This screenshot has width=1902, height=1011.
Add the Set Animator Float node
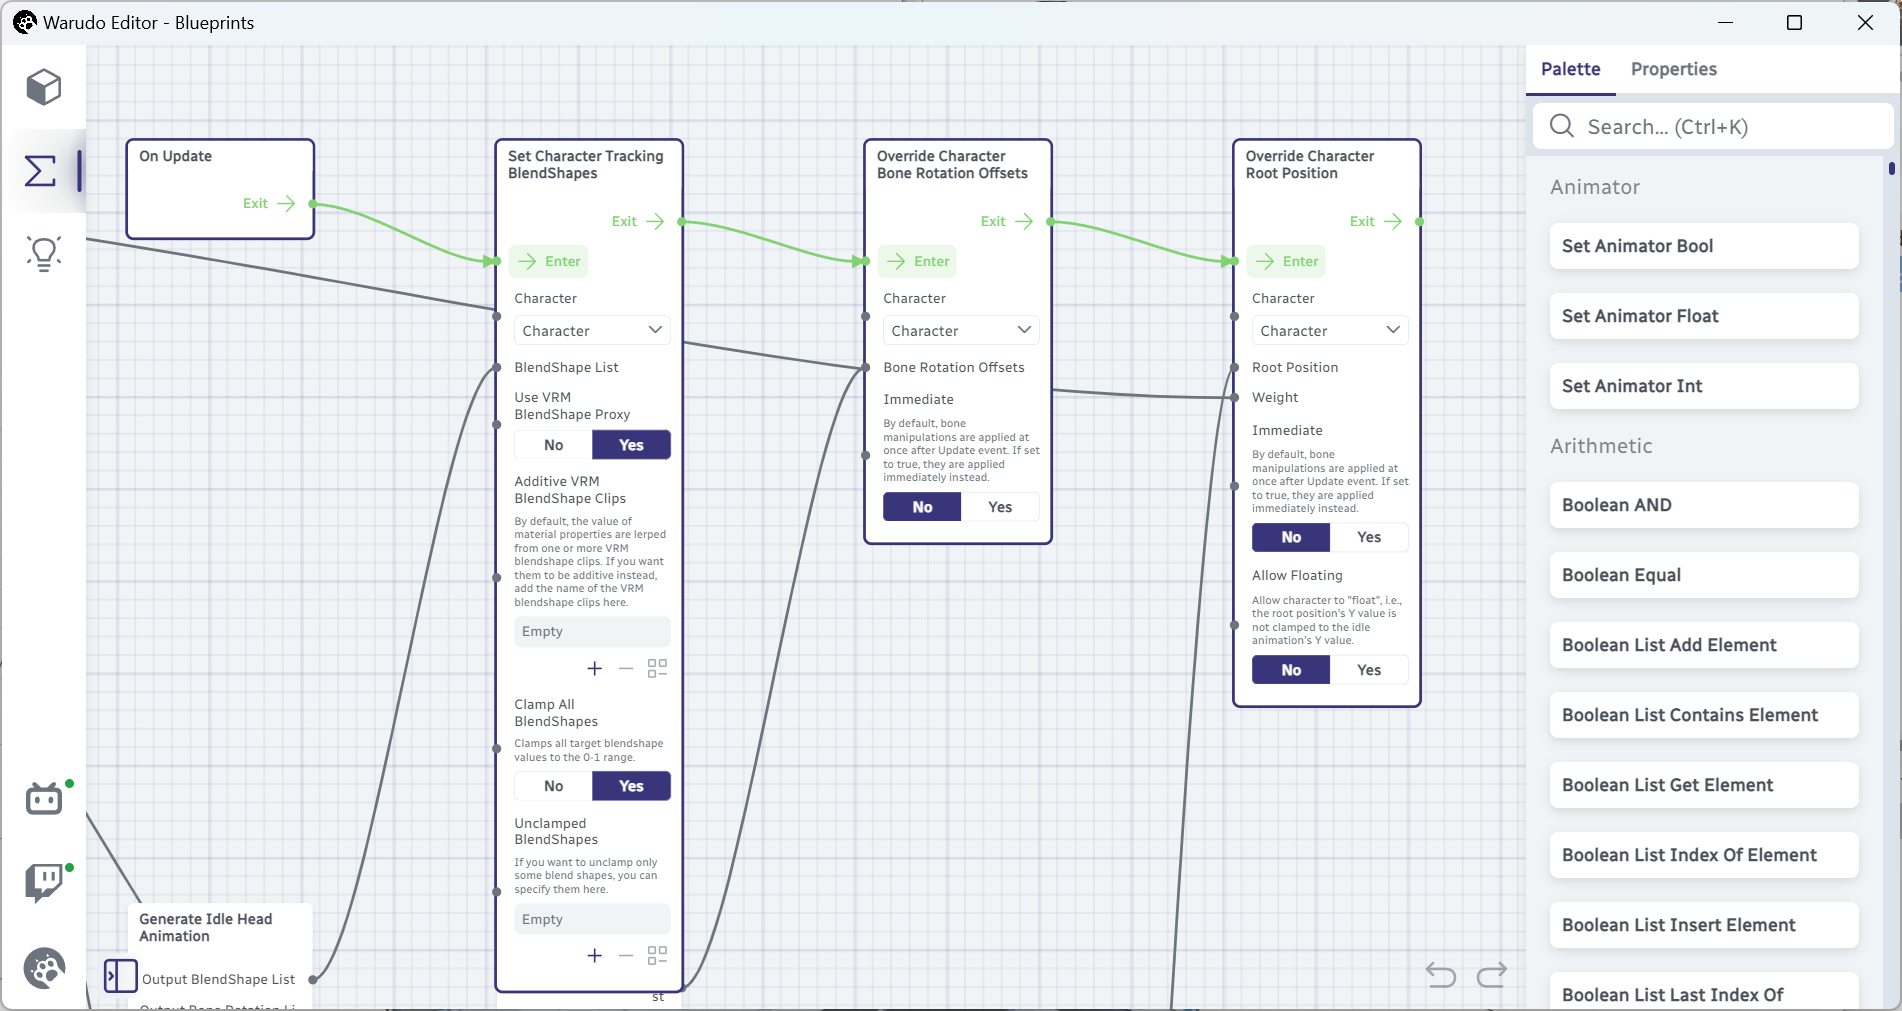click(x=1704, y=316)
